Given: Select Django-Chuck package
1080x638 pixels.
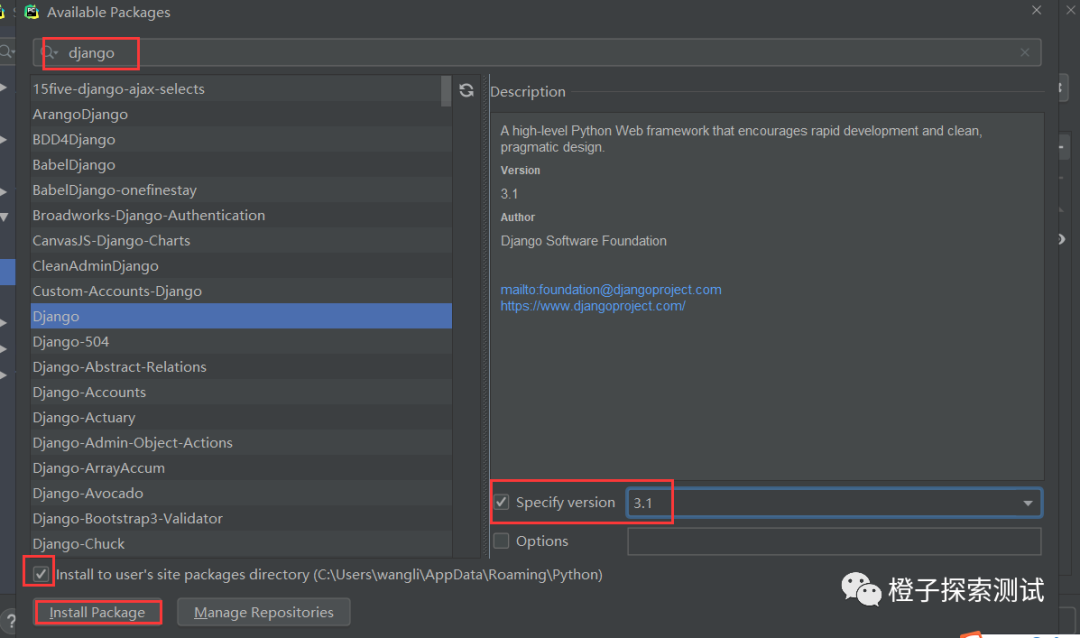Looking at the screenshot, I should coord(241,544).
